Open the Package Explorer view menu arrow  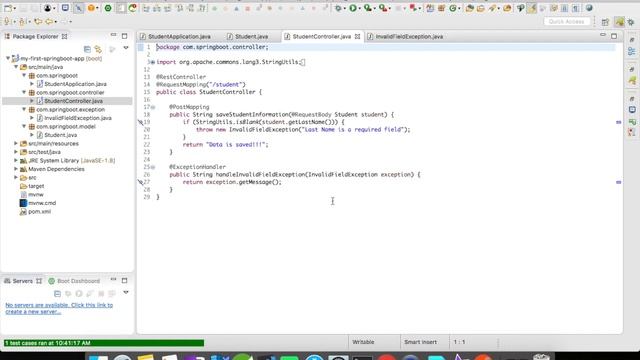(x=126, y=48)
